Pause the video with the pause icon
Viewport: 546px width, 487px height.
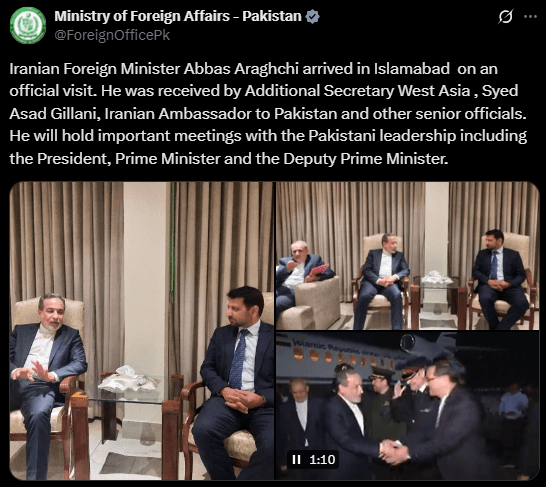(x=296, y=459)
